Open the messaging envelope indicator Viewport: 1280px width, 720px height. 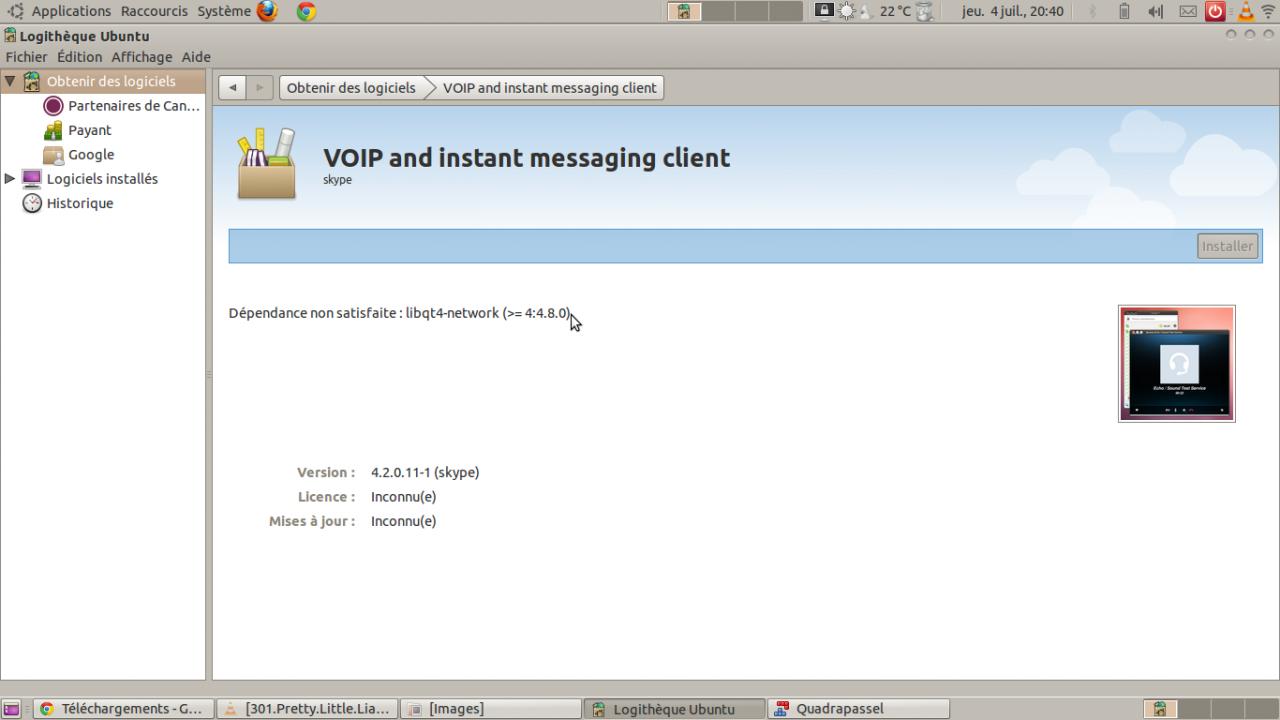point(1187,11)
